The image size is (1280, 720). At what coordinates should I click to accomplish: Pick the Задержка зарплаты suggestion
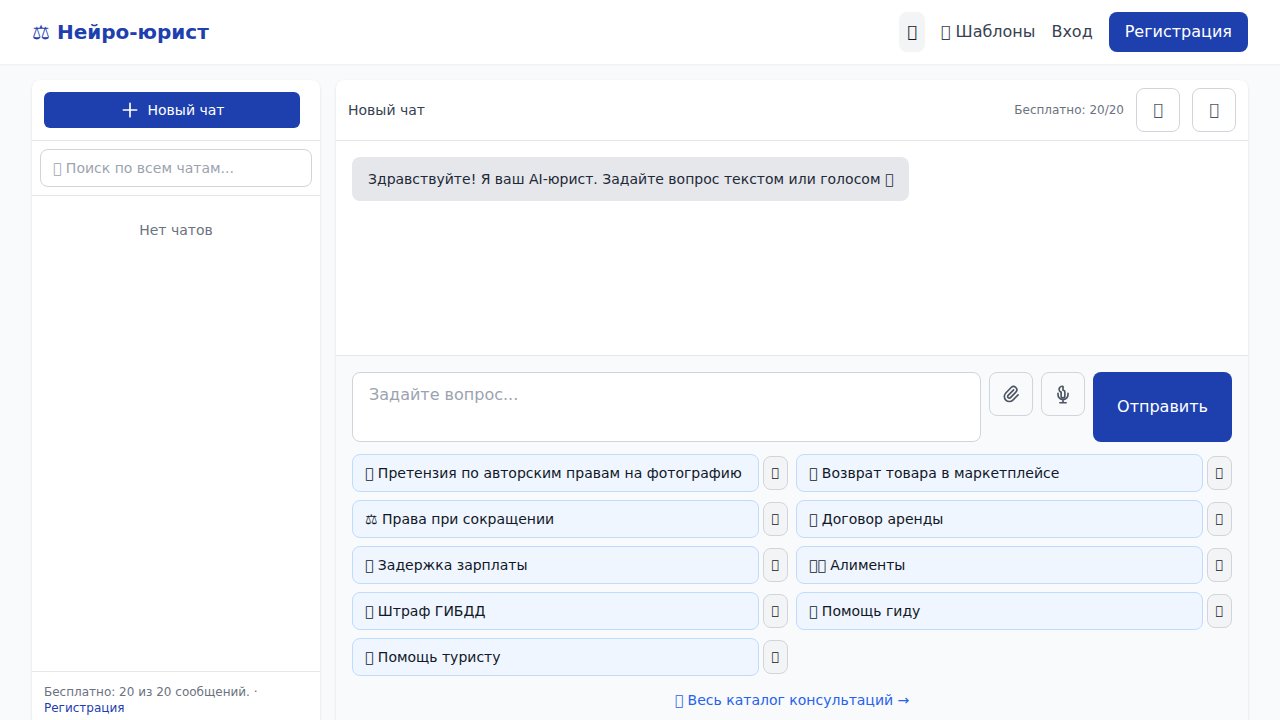(555, 565)
